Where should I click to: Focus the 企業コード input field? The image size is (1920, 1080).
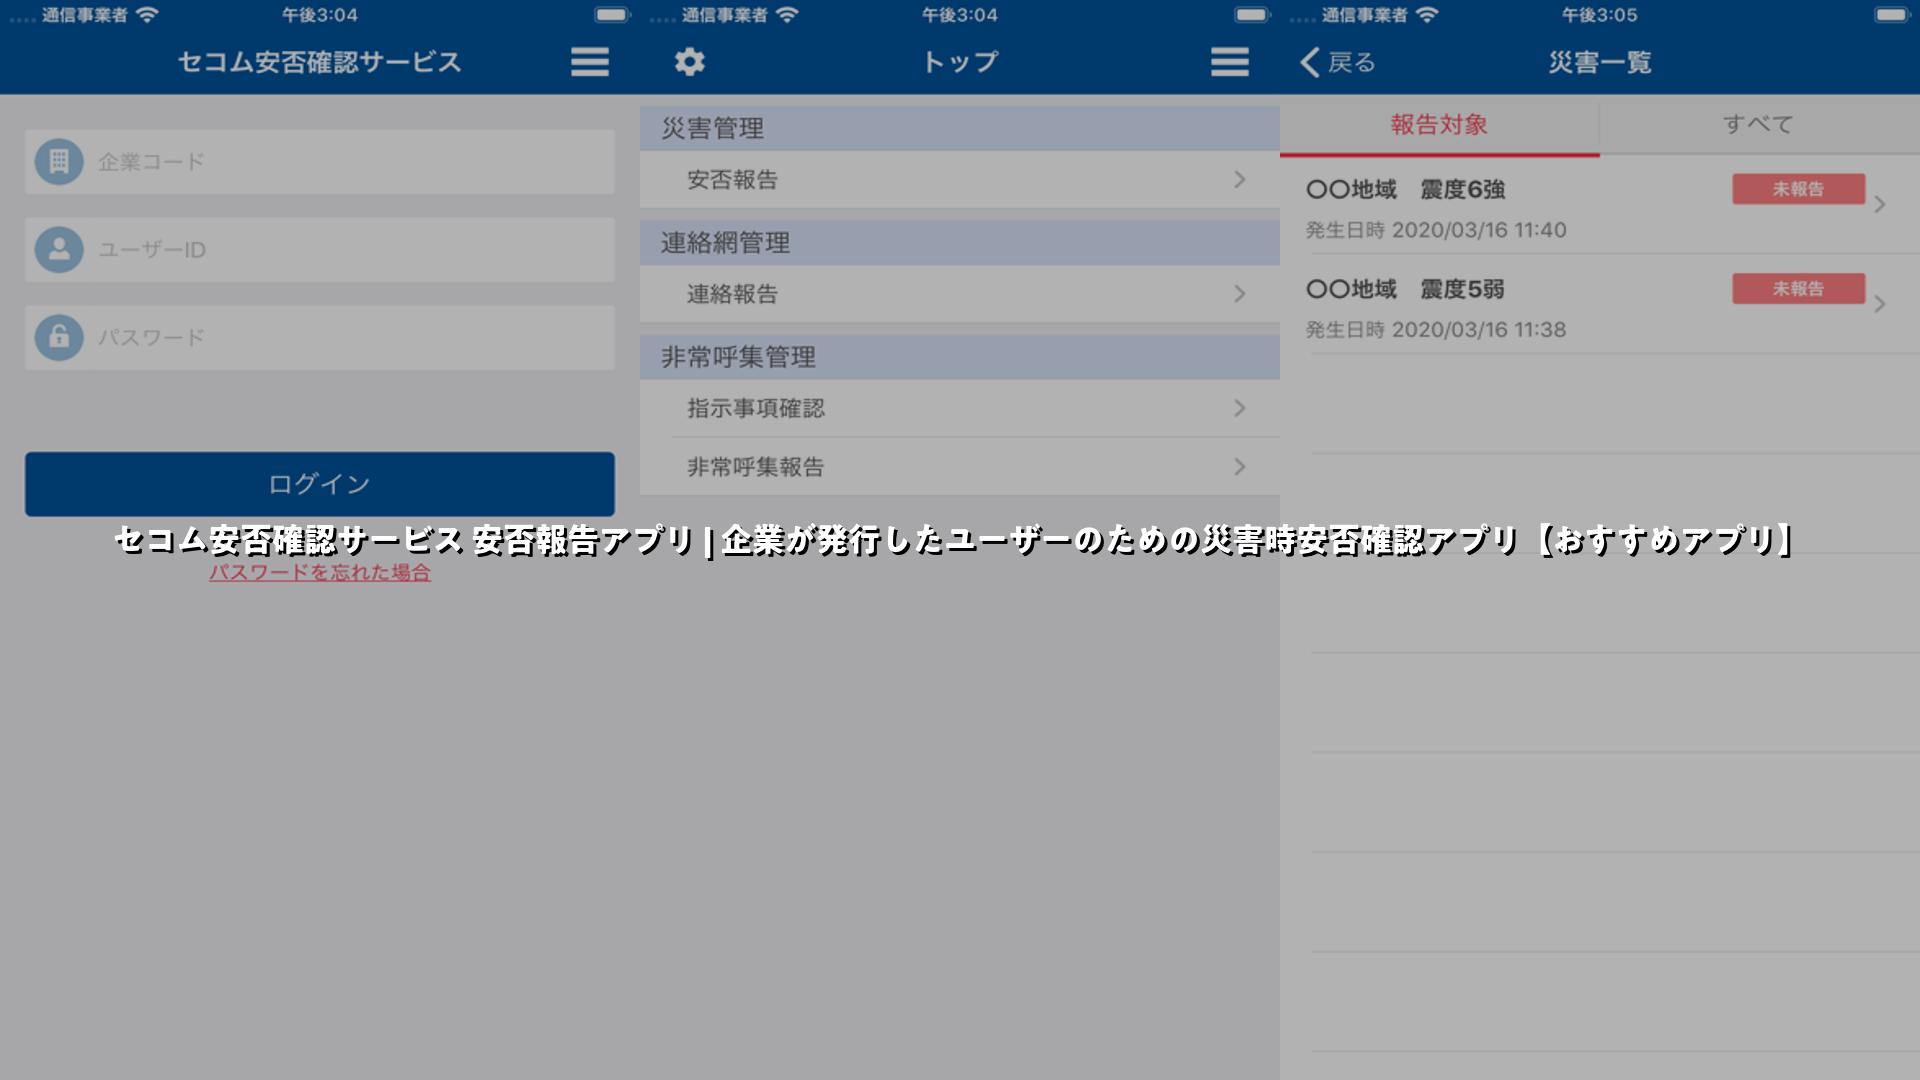320,161
